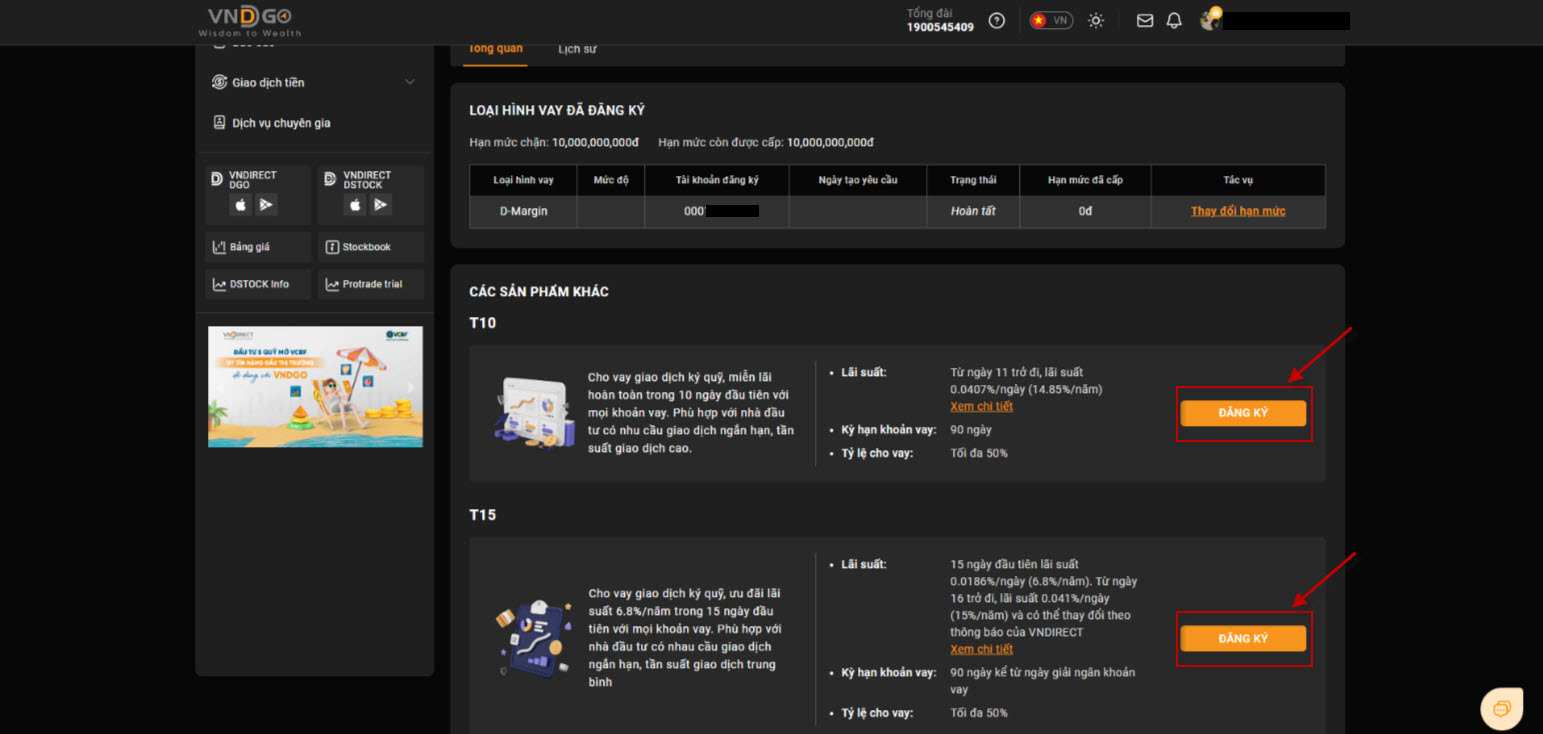Open the mail inbox icon
The height and width of the screenshot is (734, 1543).
1145,20
